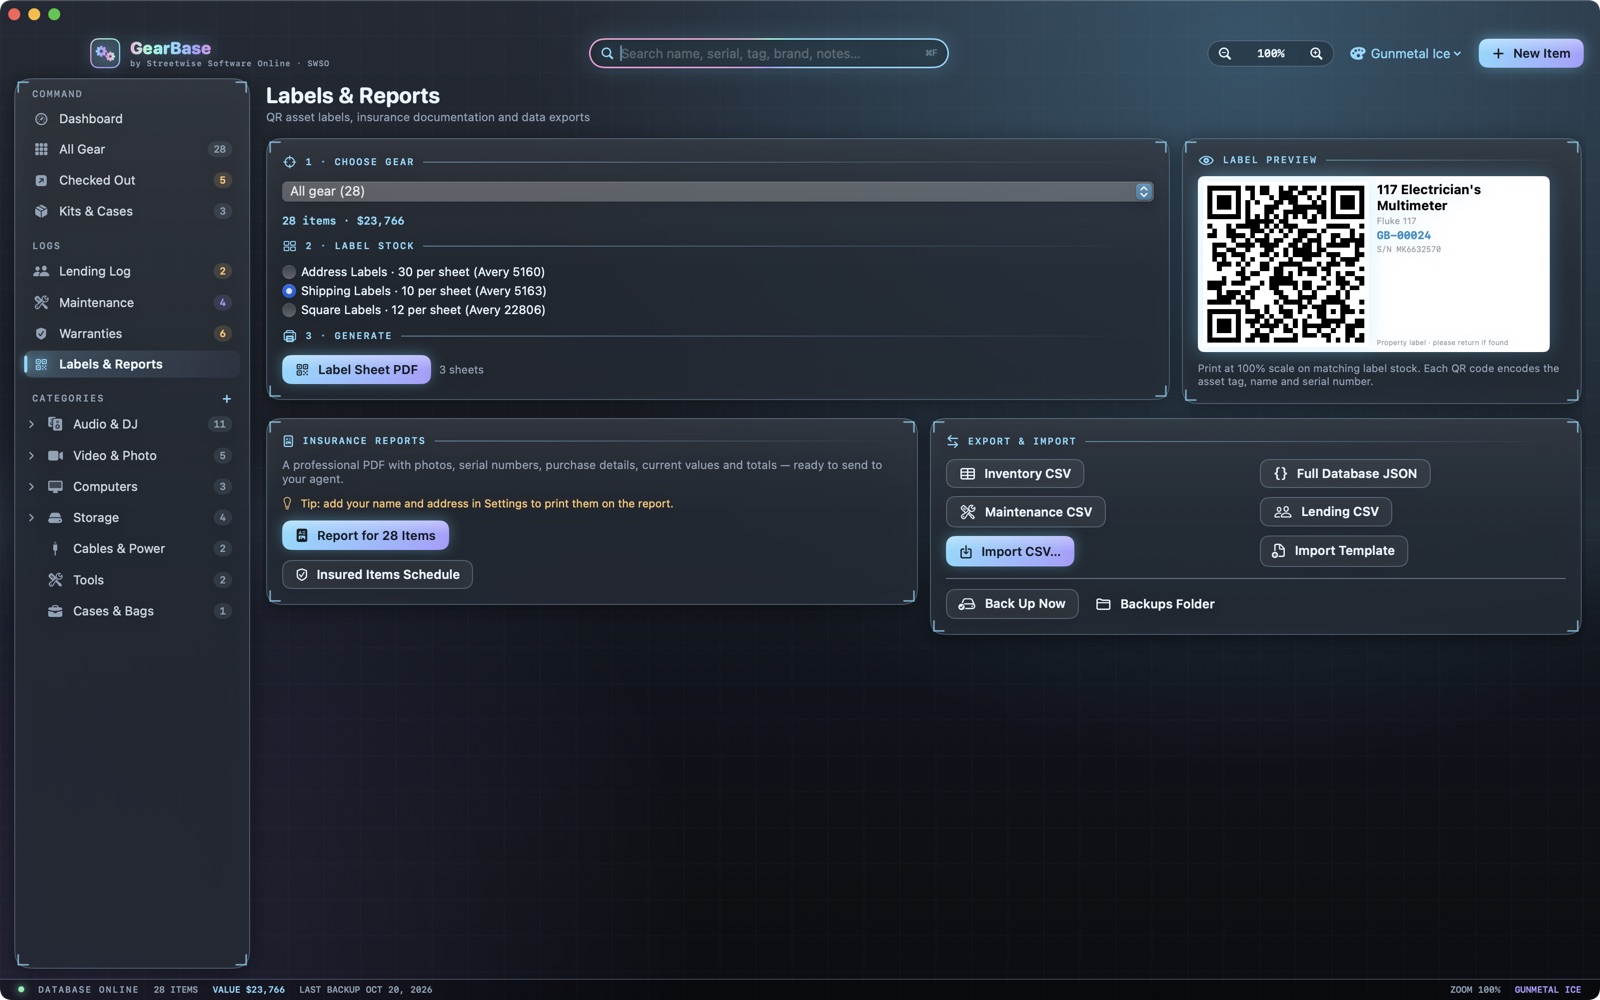1600x1000 pixels.
Task: Click the theme palette icon beside Gunmetal Ice
Action: pyautogui.click(x=1357, y=54)
